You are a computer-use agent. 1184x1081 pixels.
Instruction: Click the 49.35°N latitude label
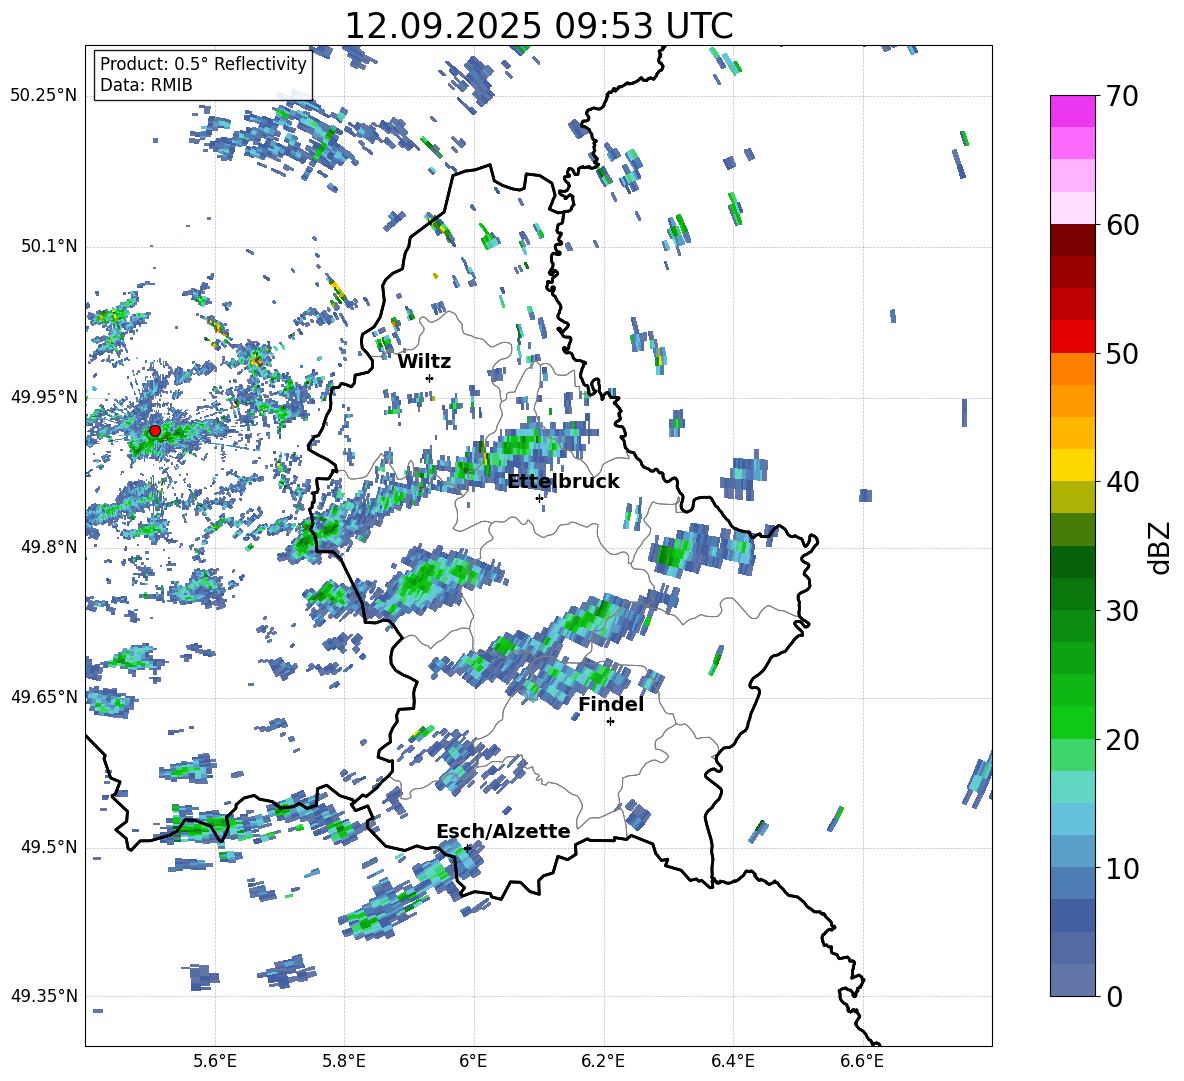(44, 996)
